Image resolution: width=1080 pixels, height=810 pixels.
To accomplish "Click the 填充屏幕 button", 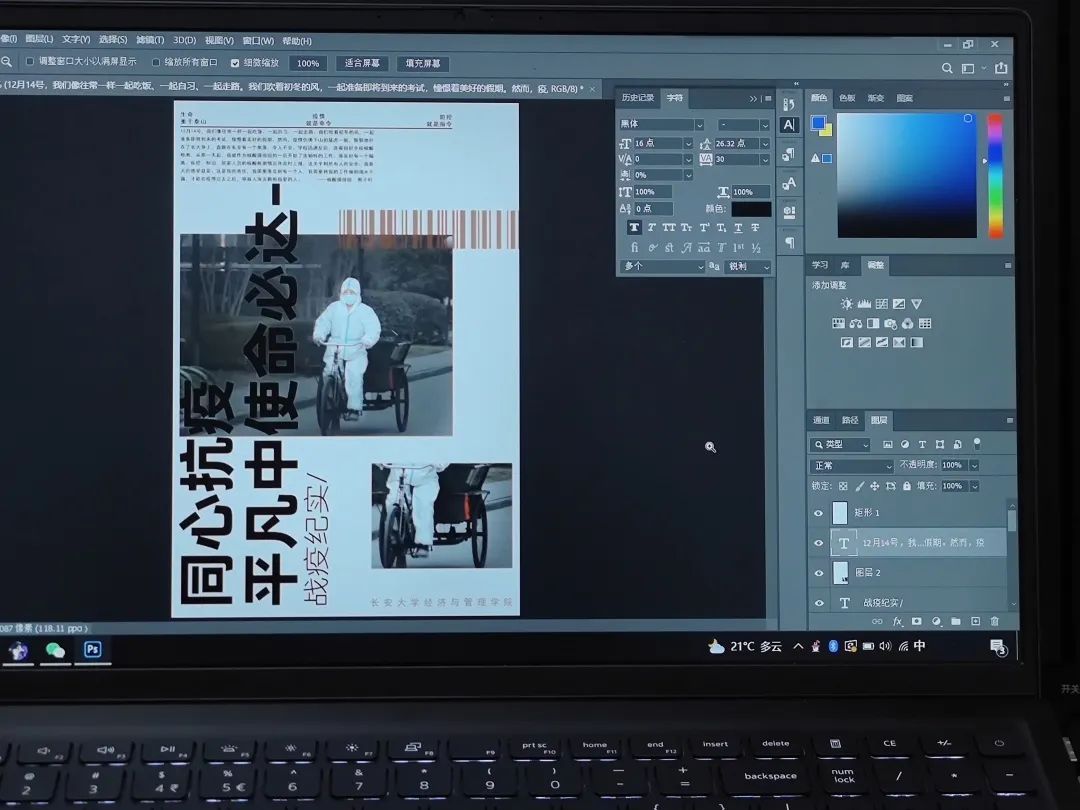I will (423, 63).
